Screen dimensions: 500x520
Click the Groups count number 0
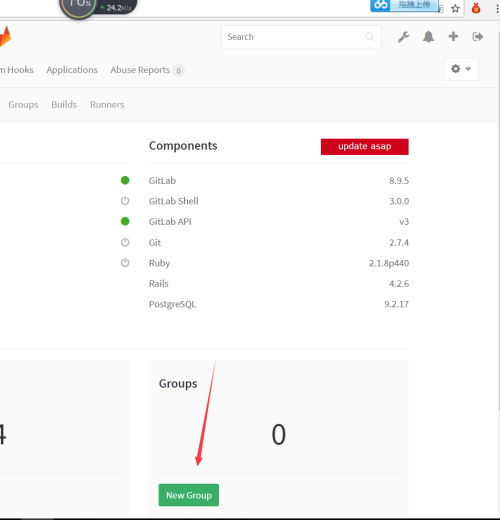[x=279, y=435]
